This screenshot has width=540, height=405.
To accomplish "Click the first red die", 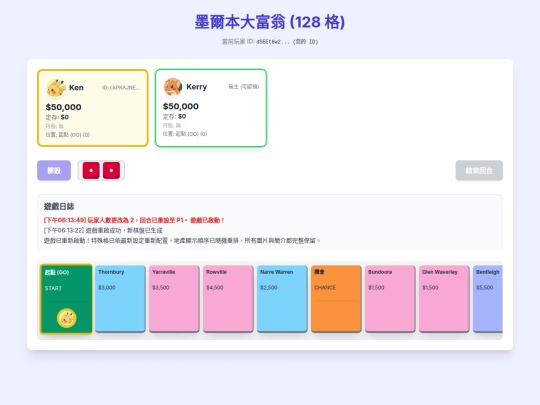I will click(91, 170).
